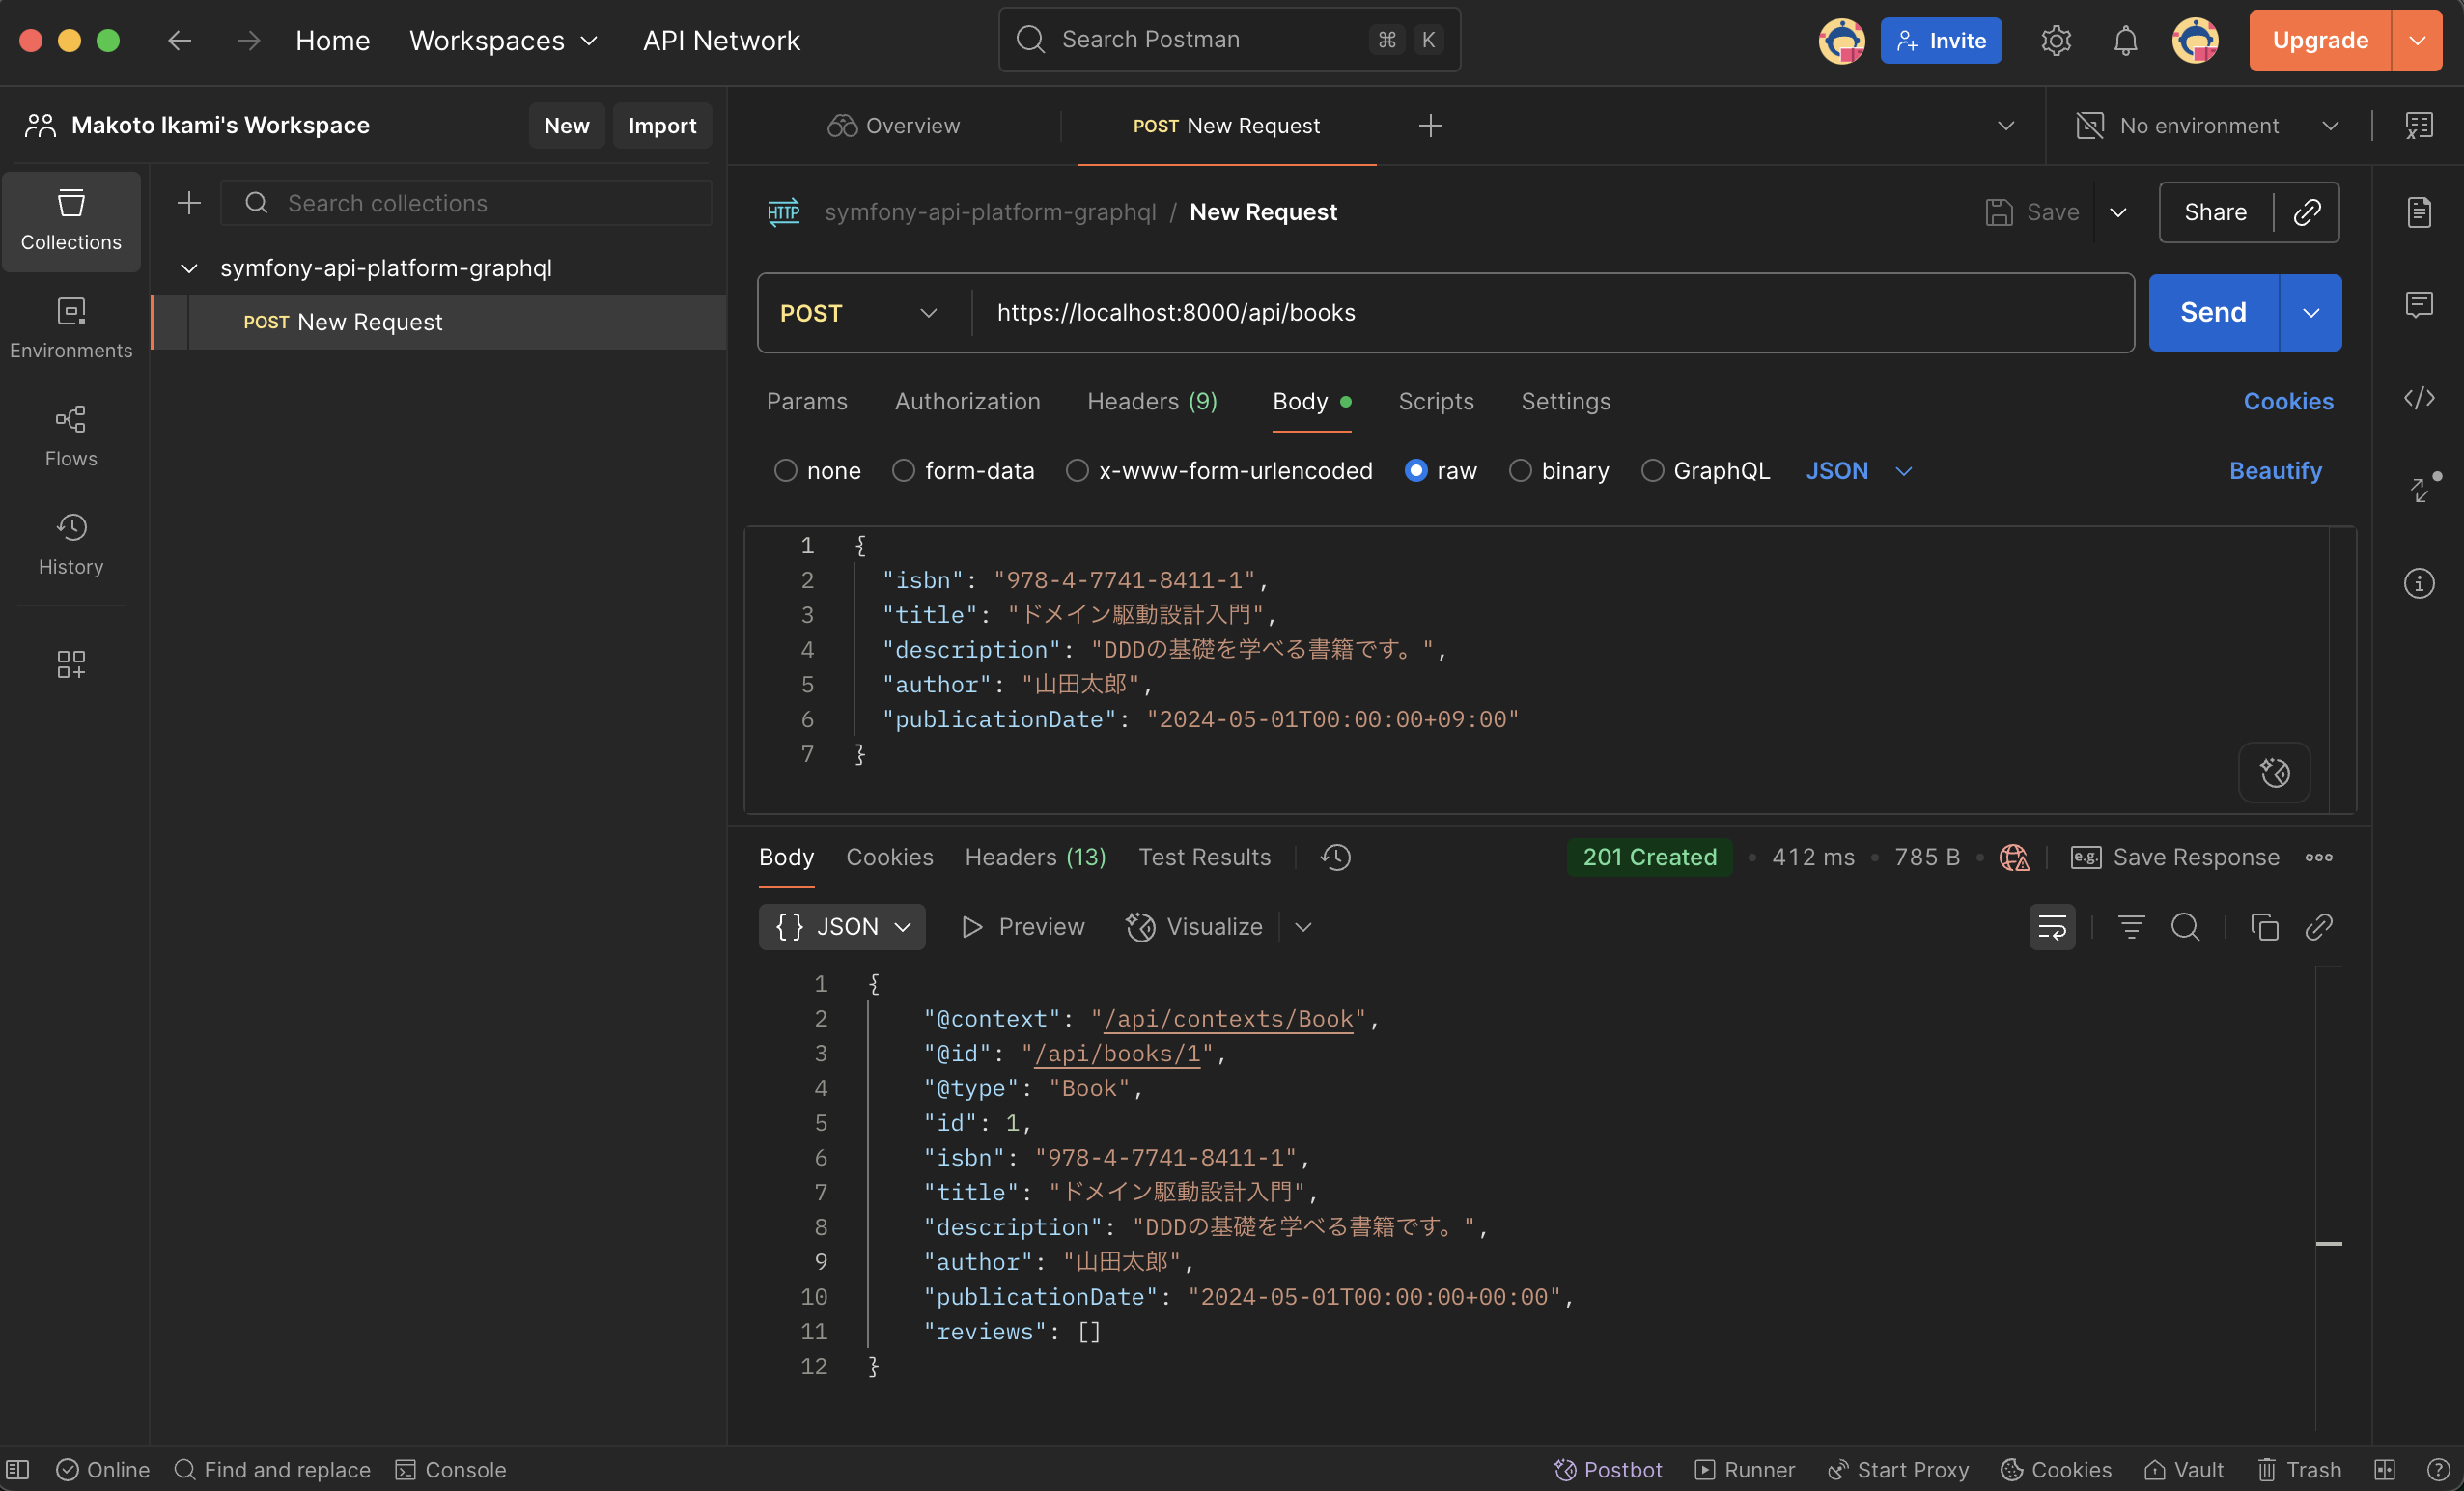Copy the request link icon beside Share
2464x1491 pixels.
2307,212
